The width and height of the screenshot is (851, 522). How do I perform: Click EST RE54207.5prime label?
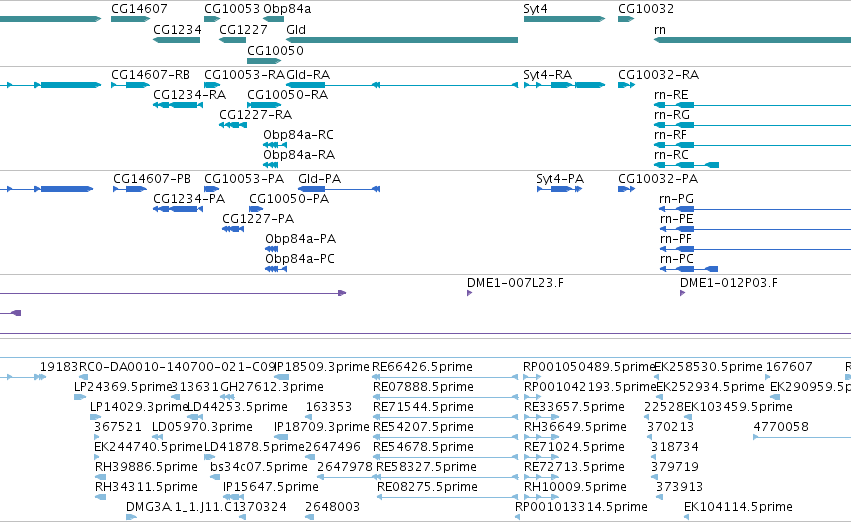423,427
